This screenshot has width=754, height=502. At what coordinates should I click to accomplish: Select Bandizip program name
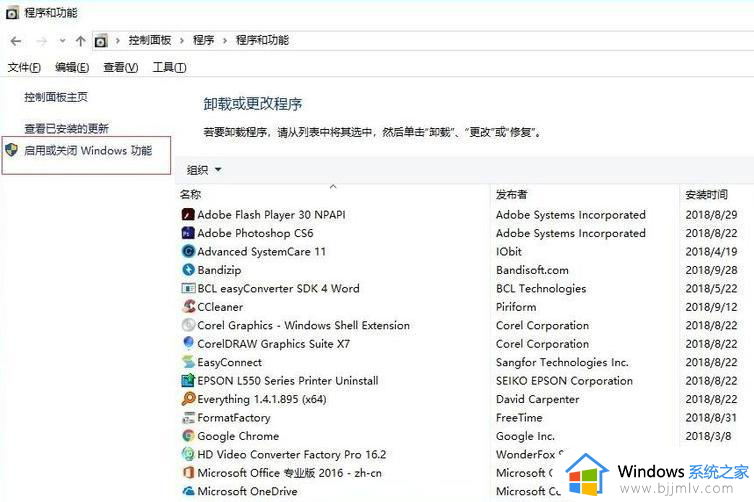click(x=219, y=270)
